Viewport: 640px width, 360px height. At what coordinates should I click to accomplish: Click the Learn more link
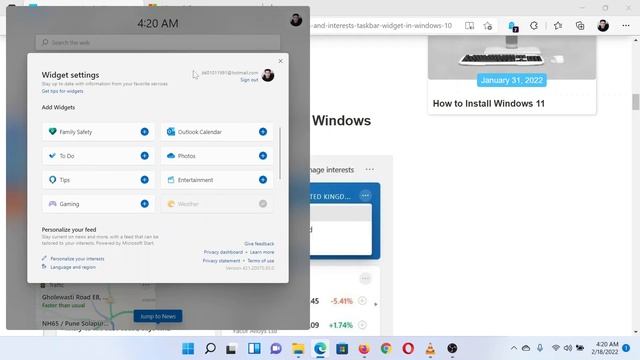[262, 252]
